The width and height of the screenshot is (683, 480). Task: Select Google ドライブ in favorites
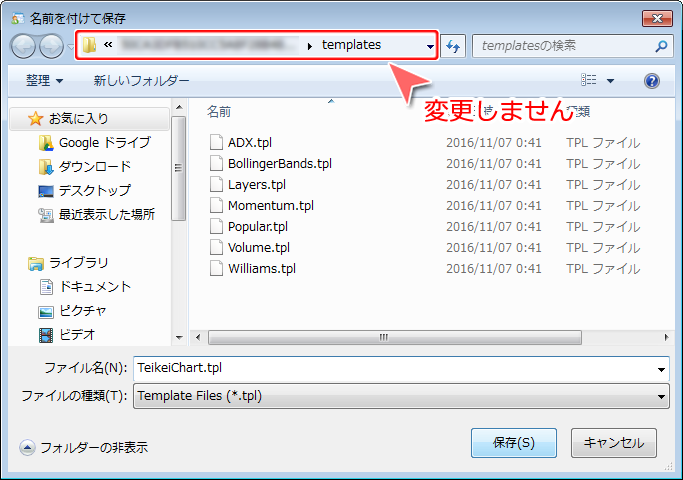105,142
